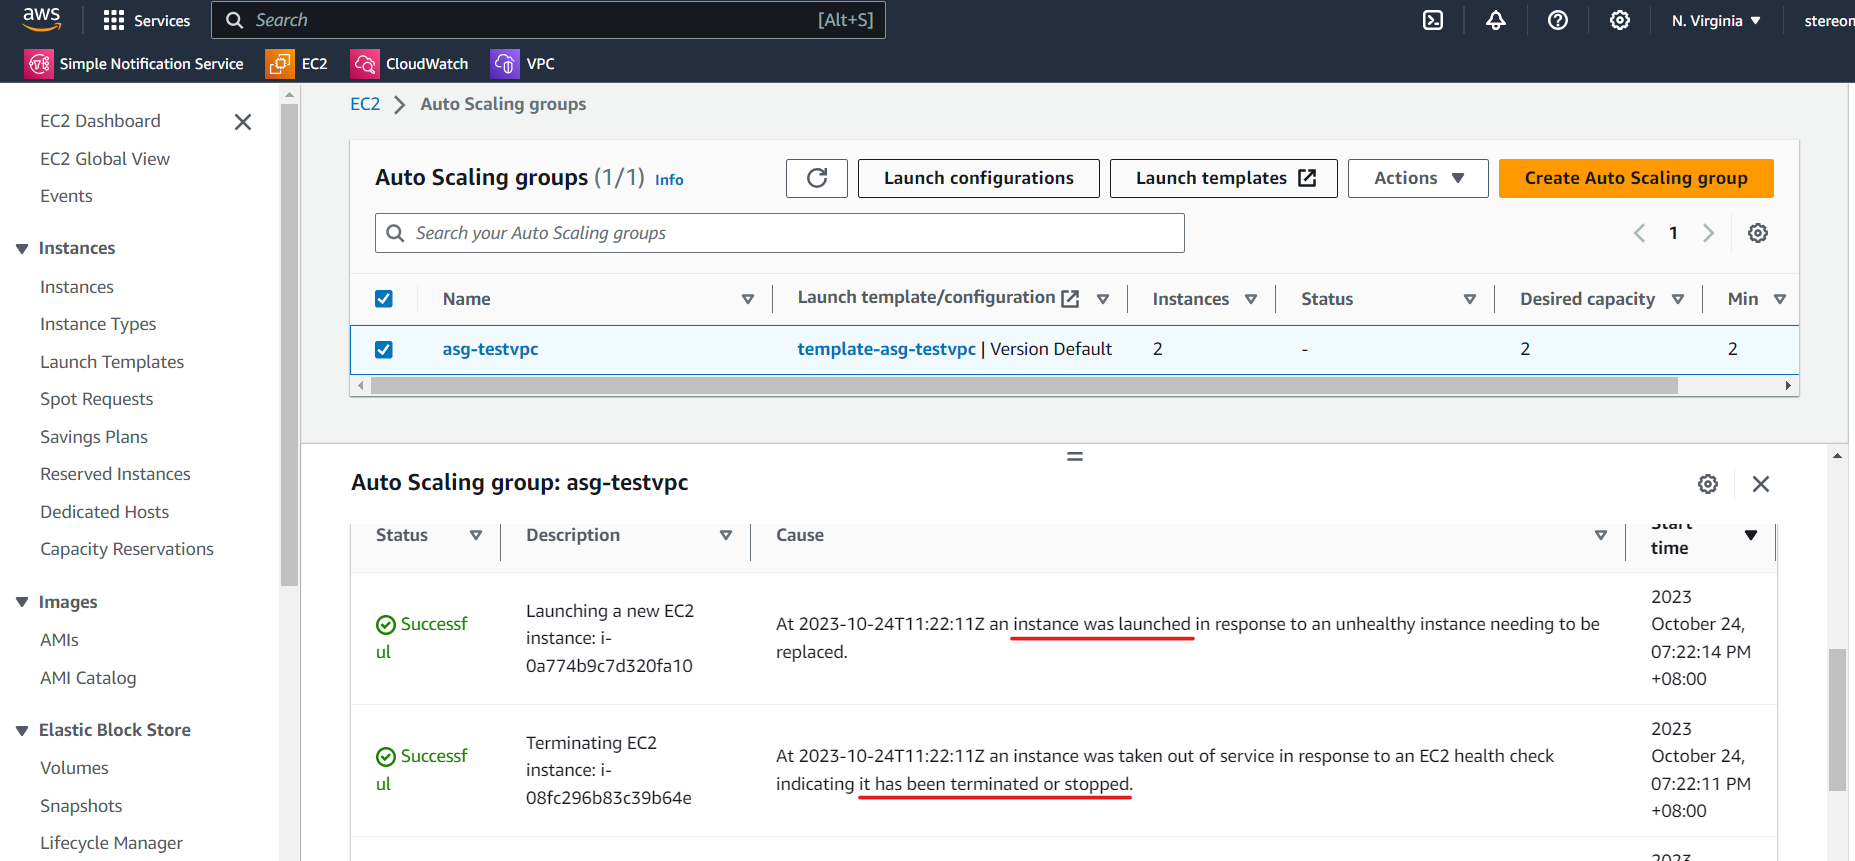
Task: Open table preferences gear for Auto Scaling groups
Action: [x=1758, y=233]
